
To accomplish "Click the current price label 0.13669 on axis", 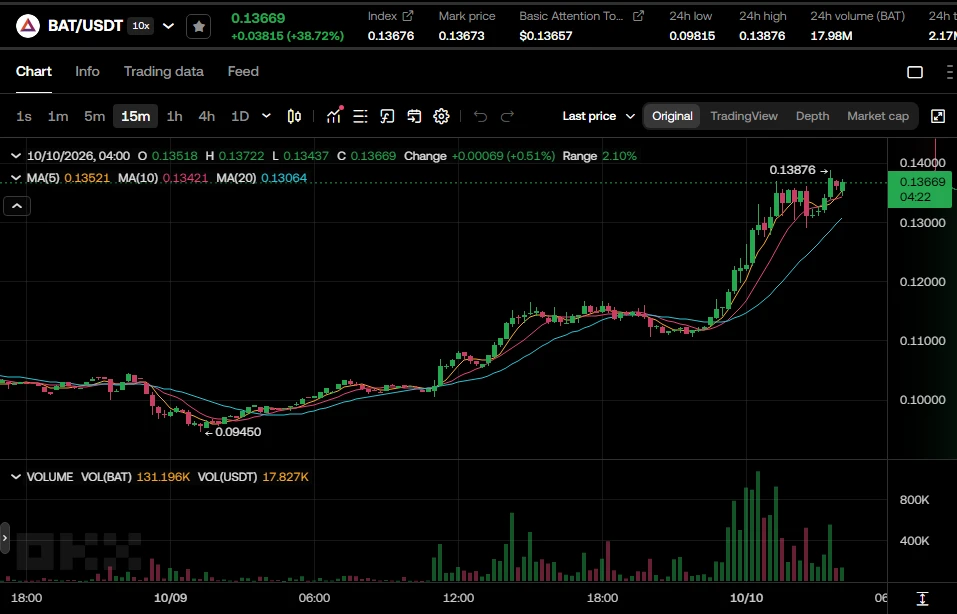I will pyautogui.click(x=920, y=189).
